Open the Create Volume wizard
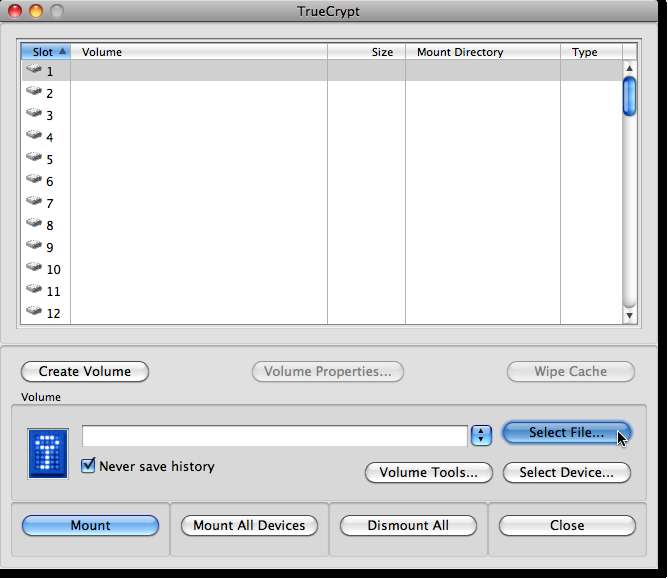 [x=85, y=372]
